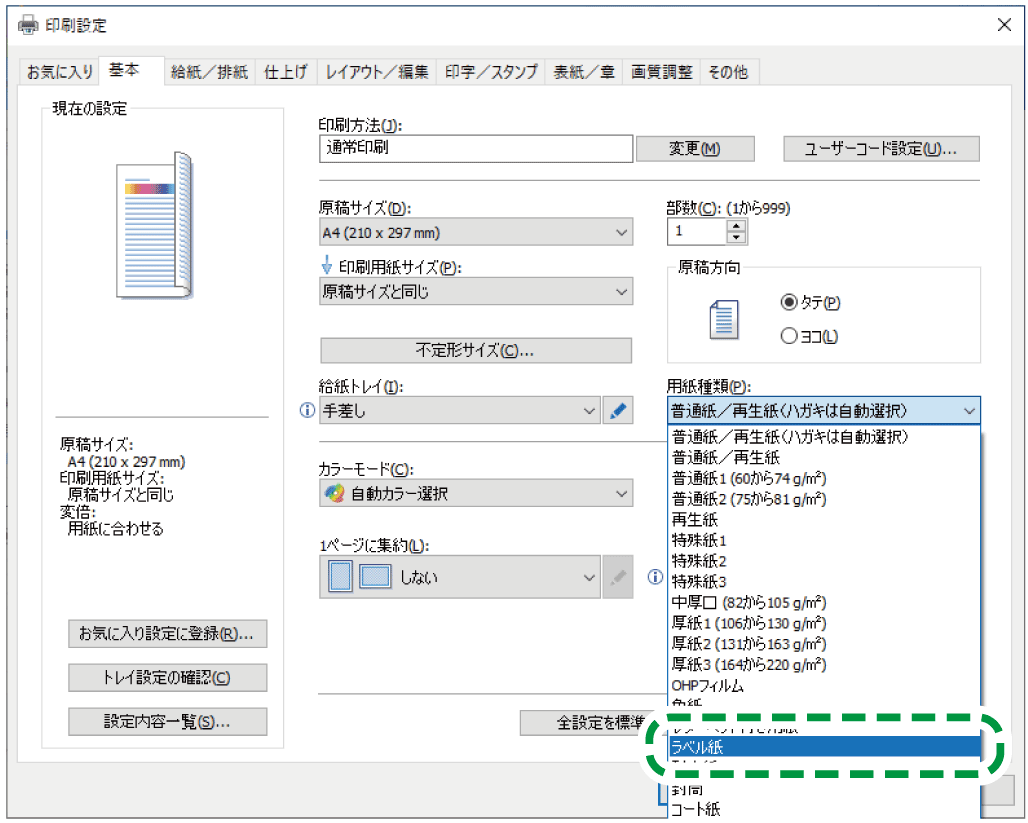
Task: Select the タテ orientation radio button
Action: click(789, 302)
